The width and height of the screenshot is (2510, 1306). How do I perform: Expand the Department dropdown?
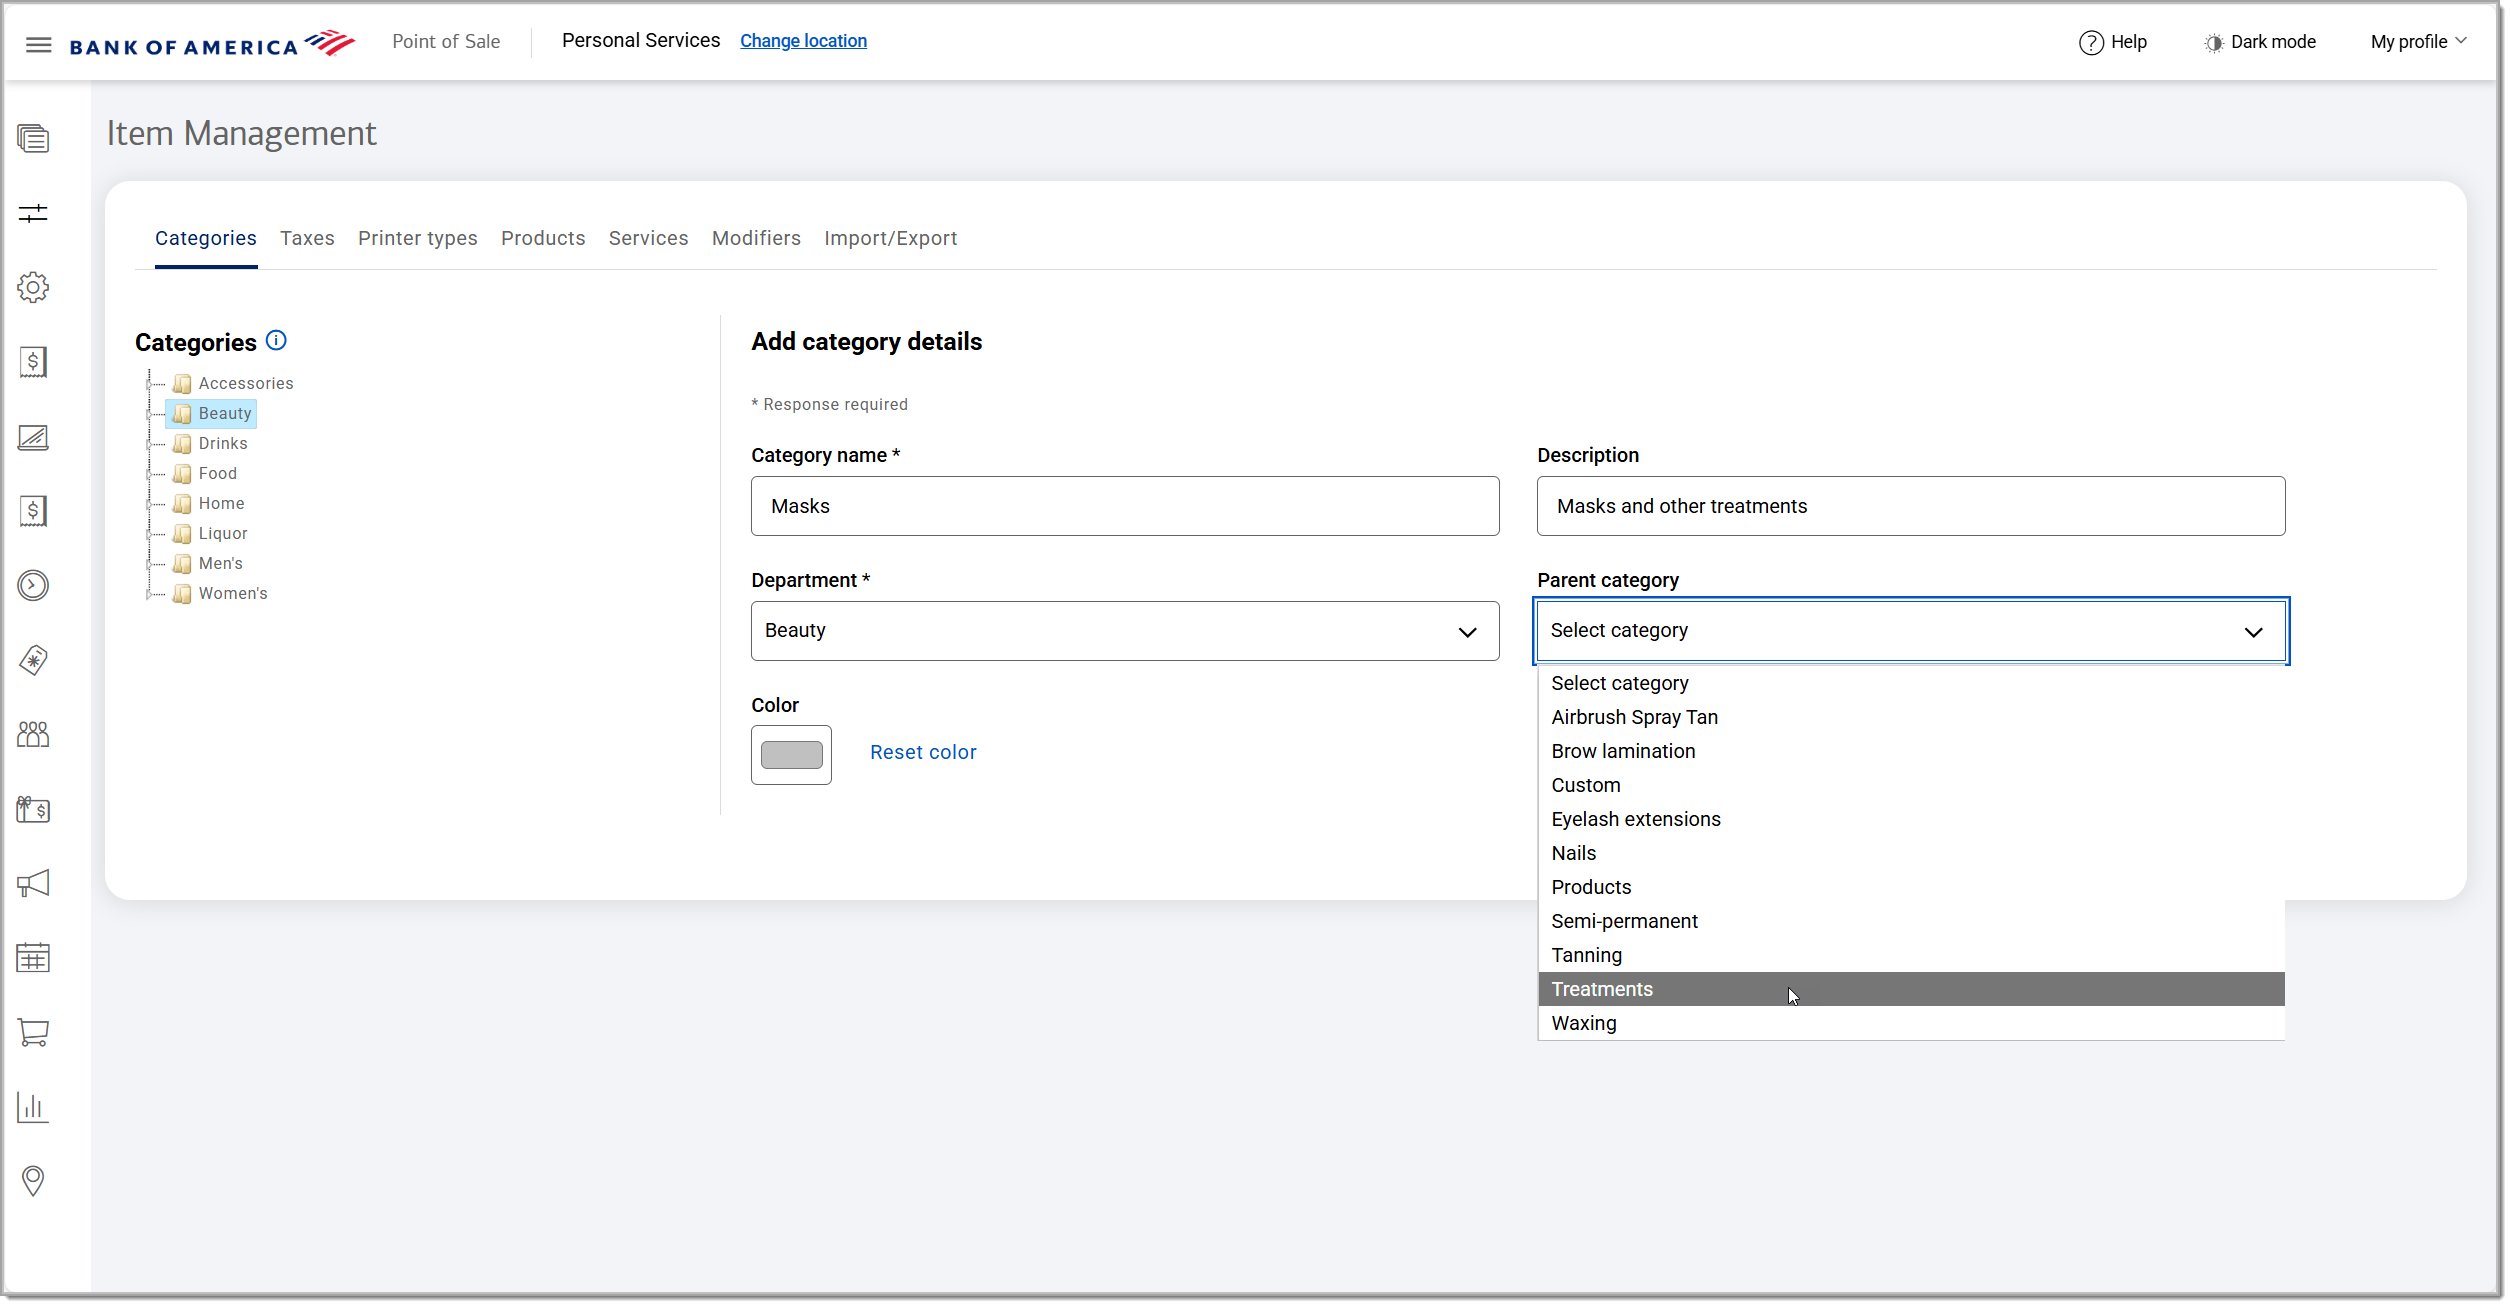1124,631
